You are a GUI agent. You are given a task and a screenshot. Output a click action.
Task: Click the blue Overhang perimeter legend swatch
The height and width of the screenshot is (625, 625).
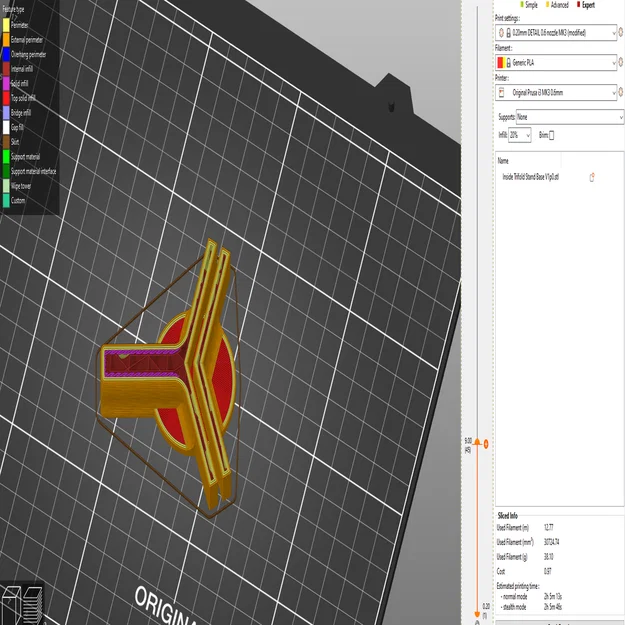pos(6,54)
